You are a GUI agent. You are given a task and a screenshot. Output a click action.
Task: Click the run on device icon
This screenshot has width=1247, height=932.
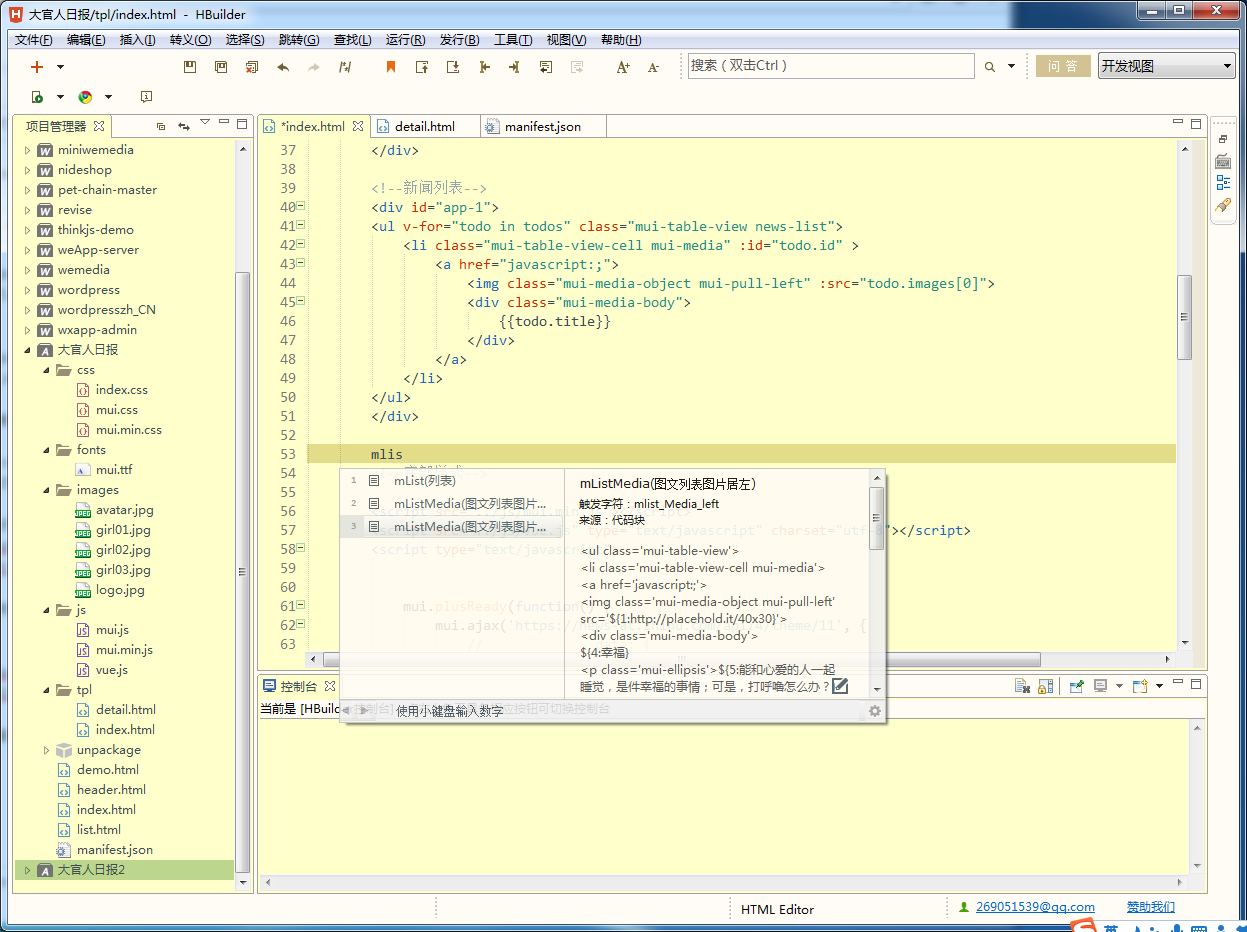click(x=37, y=97)
